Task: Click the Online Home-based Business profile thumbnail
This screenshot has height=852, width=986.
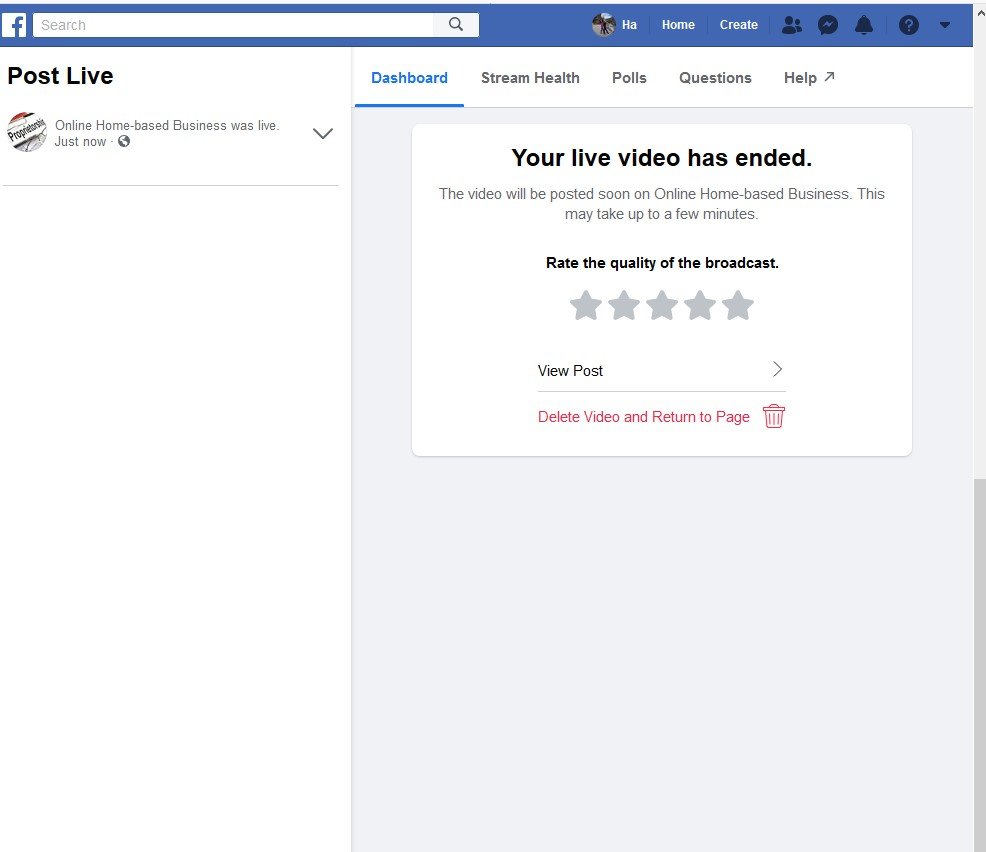Action: [27, 132]
